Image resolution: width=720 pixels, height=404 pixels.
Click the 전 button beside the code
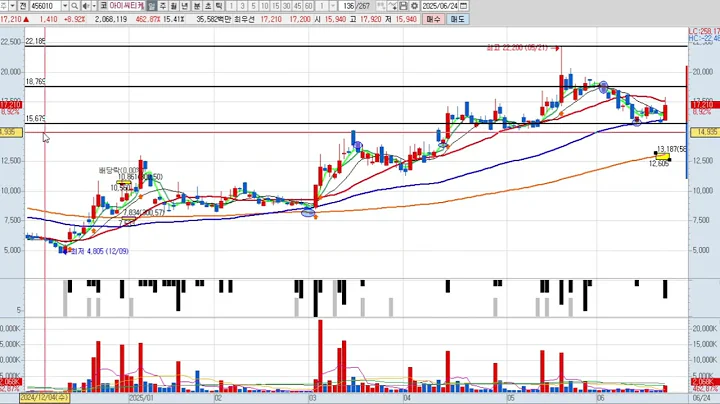pos(22,6)
